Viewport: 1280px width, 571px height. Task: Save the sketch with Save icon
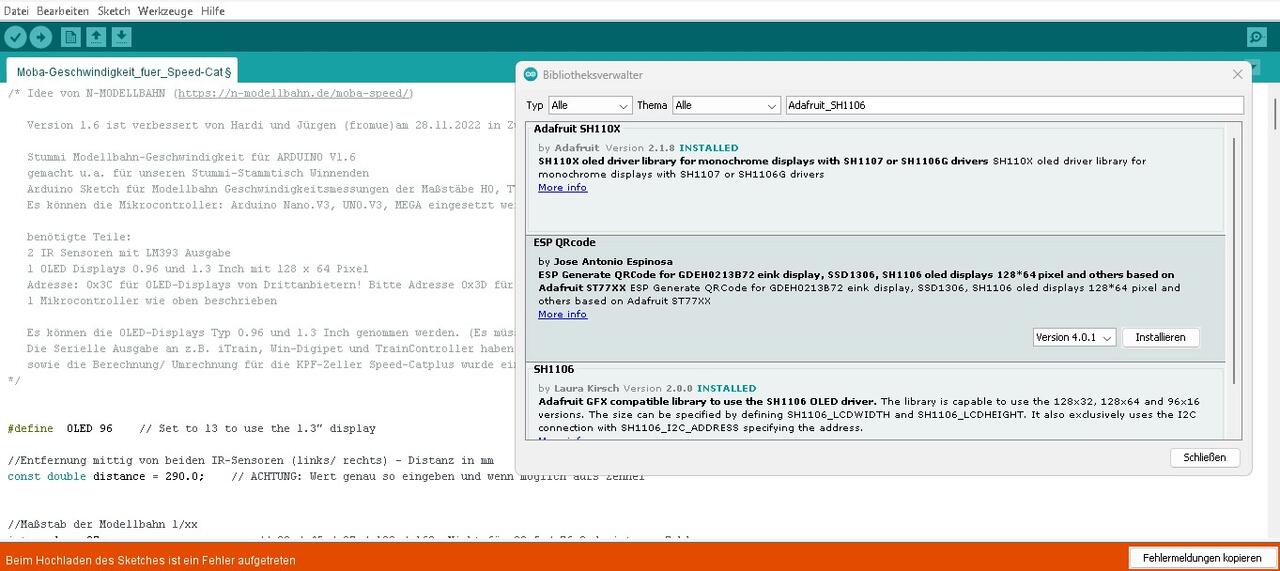click(x=121, y=37)
